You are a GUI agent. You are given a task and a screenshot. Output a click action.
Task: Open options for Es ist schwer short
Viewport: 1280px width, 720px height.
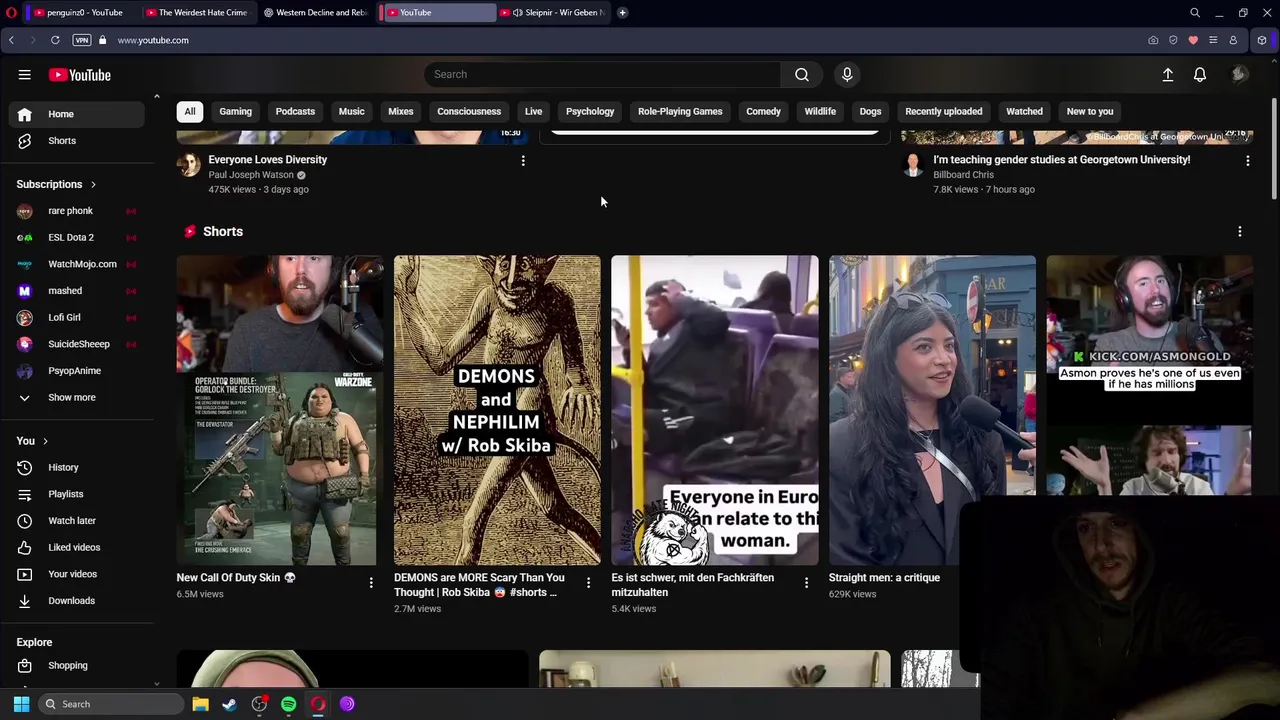806,582
